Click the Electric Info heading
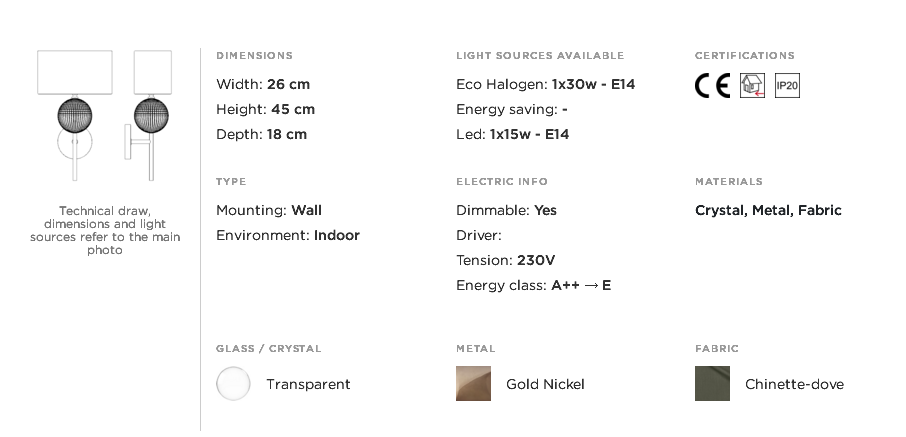This screenshot has height=437, width=906. click(502, 182)
